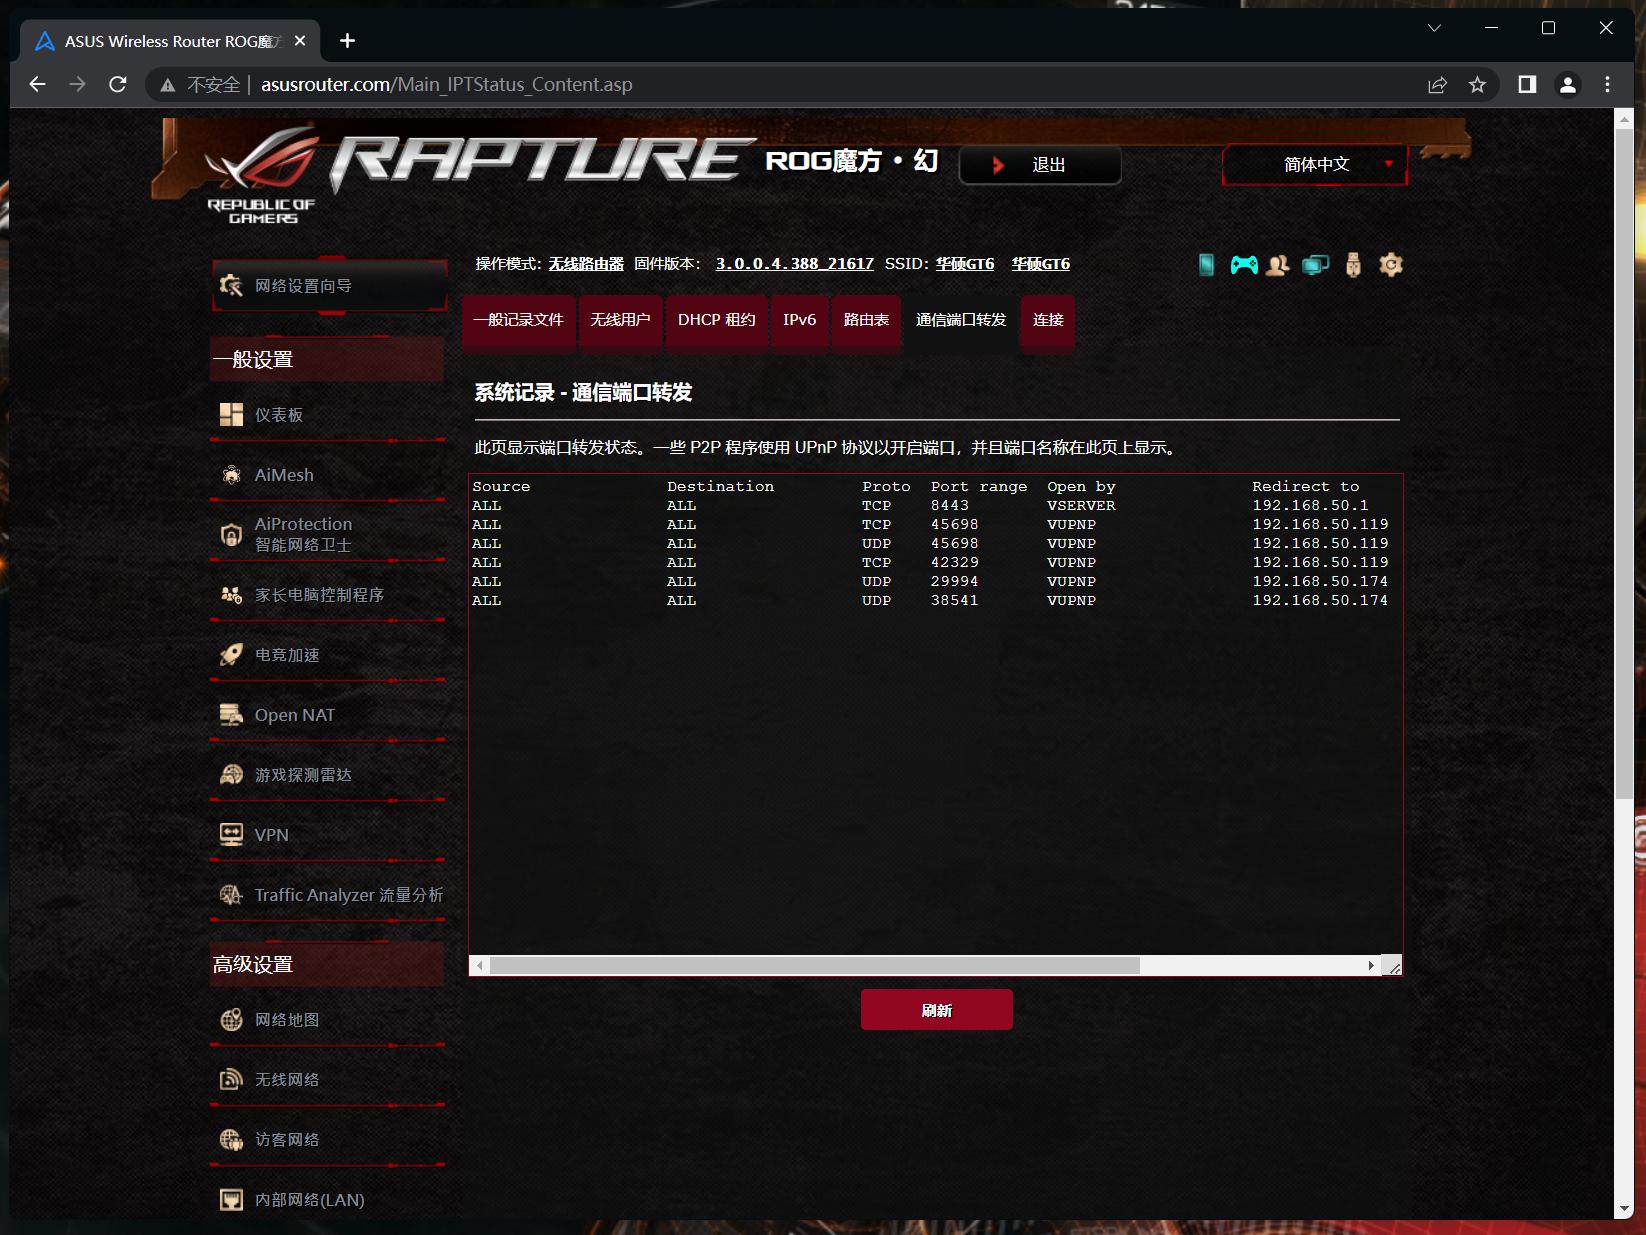Viewport: 1646px width, 1235px height.
Task: Open the browser side panel
Action: (1527, 85)
